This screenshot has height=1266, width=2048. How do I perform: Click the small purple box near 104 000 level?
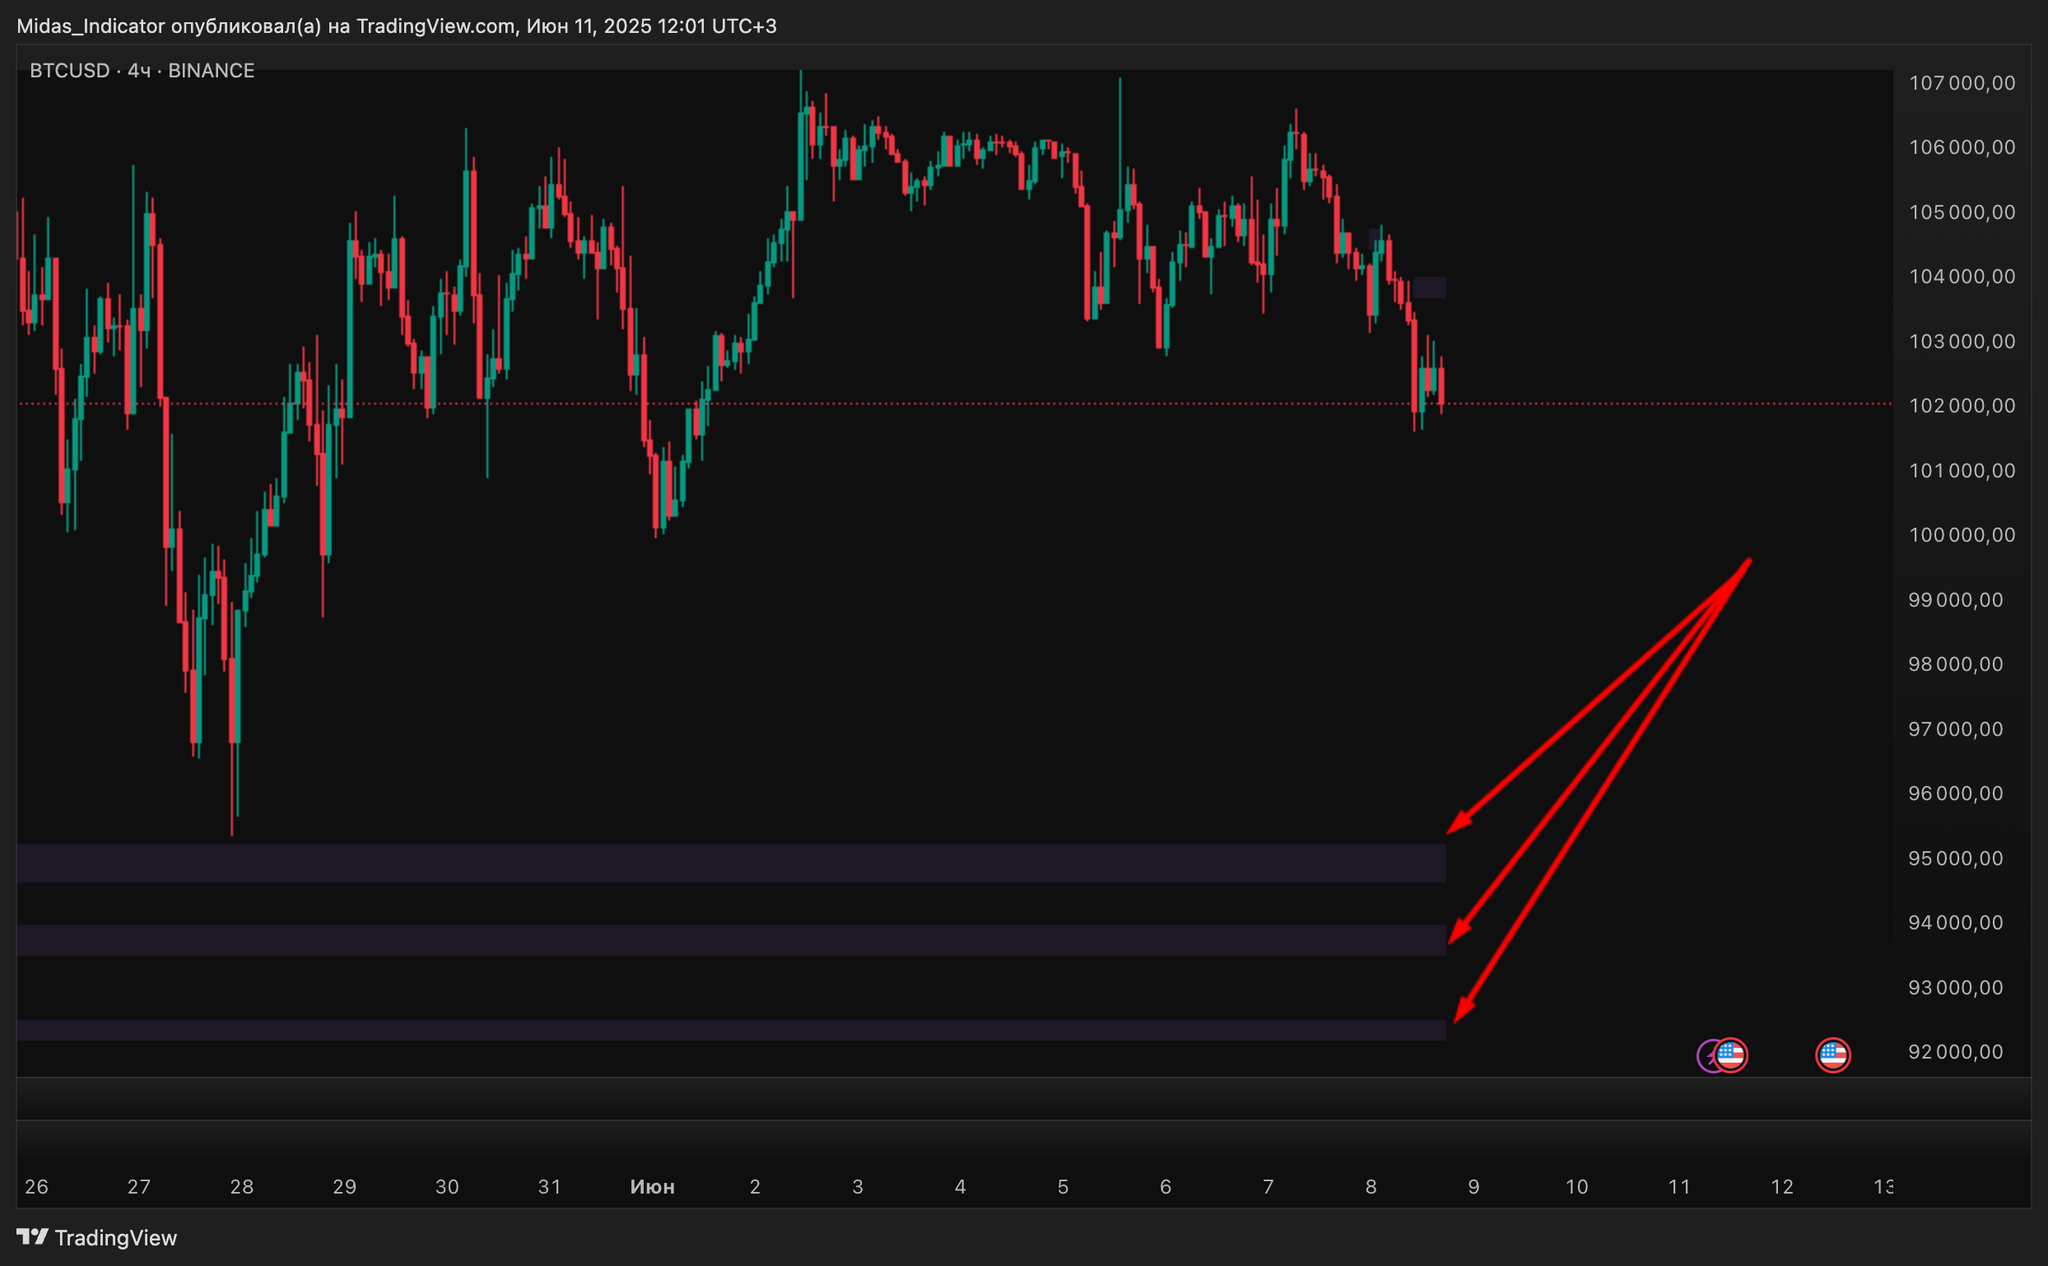pos(1429,287)
